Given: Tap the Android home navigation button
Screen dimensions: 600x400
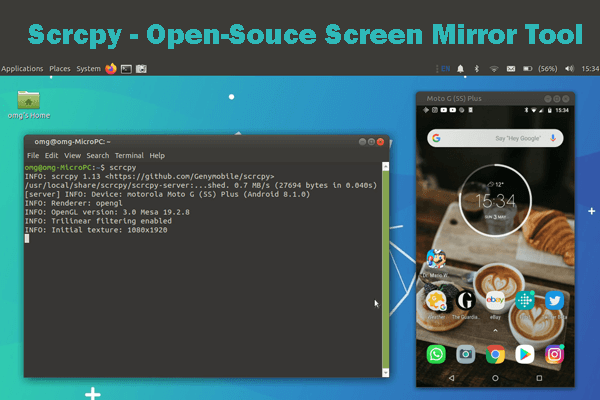Looking at the screenshot, I should pyautogui.click(x=495, y=378).
